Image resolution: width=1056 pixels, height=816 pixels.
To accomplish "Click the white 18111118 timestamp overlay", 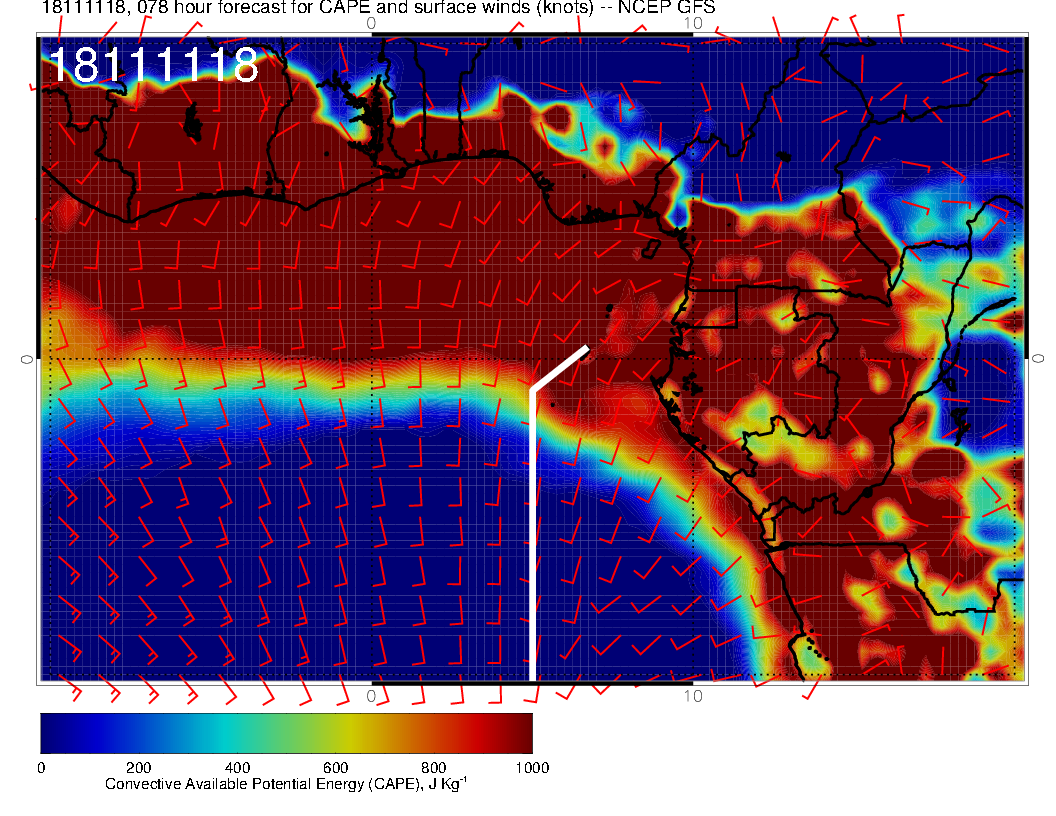I will pyautogui.click(x=152, y=66).
